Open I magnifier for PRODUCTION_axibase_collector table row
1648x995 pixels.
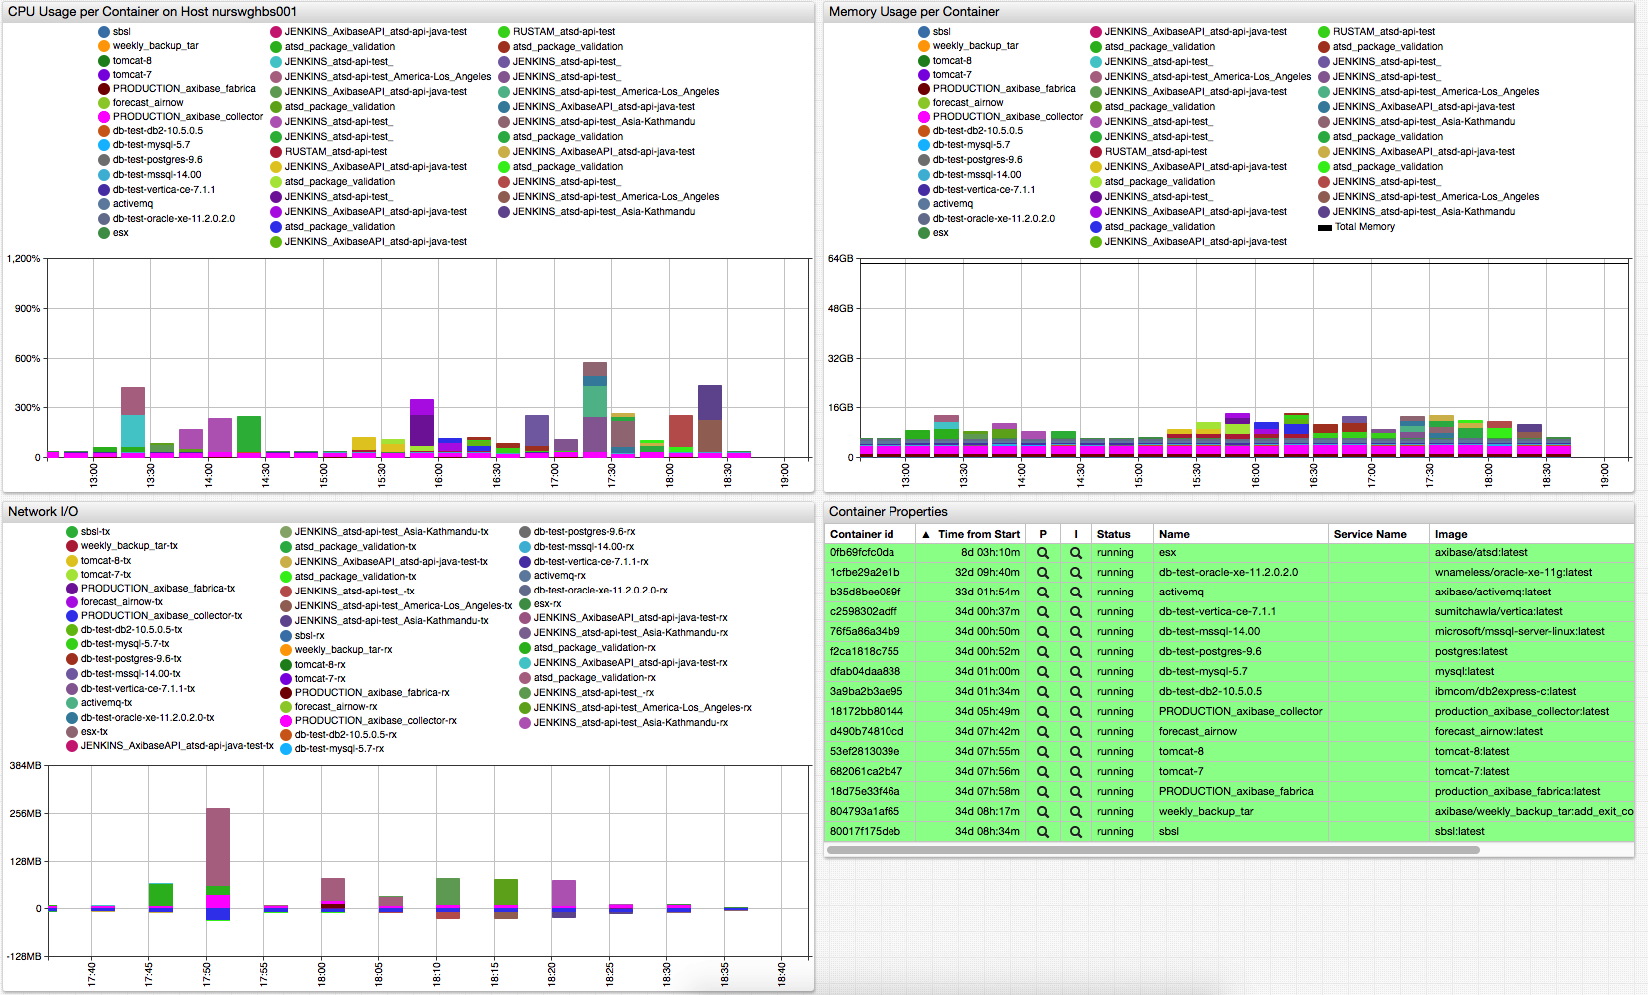tap(1076, 712)
